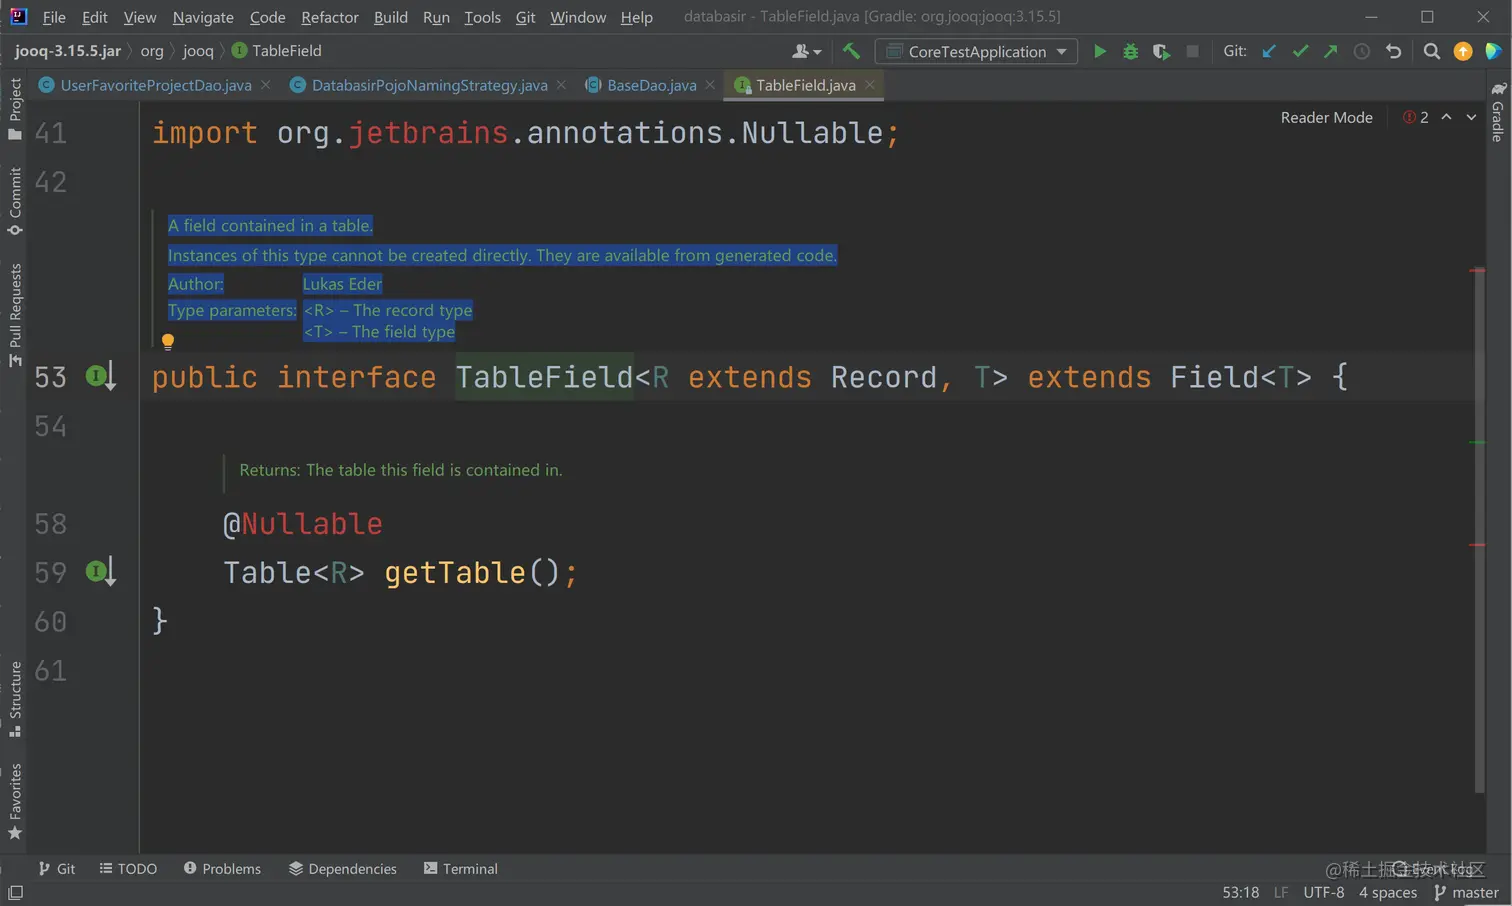
Task: Toggle the Favorites tool window
Action: point(15,802)
